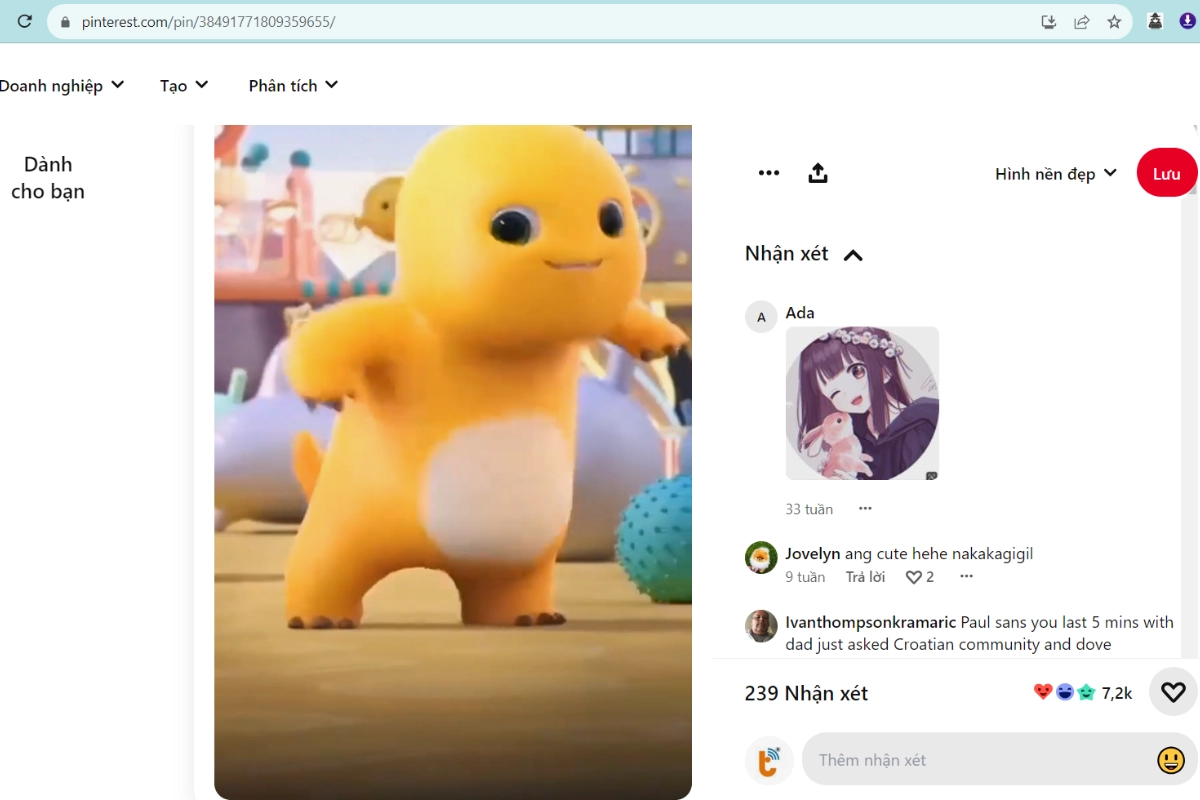This screenshot has height=800, width=1200.
Task: Open more options on Jovelyn's comment
Action: [966, 576]
